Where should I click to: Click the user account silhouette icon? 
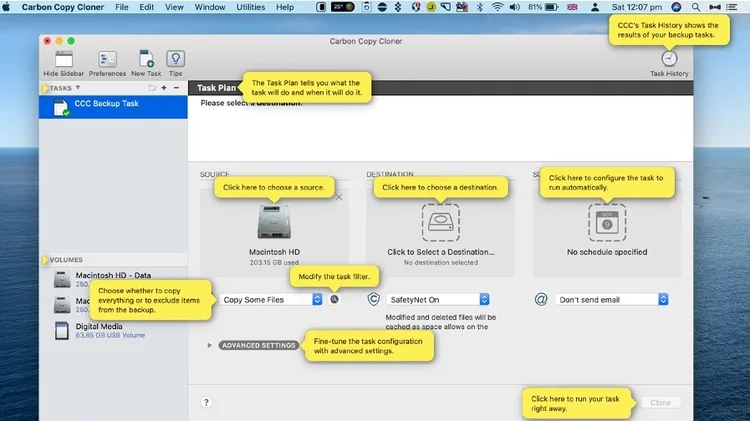(595, 7)
